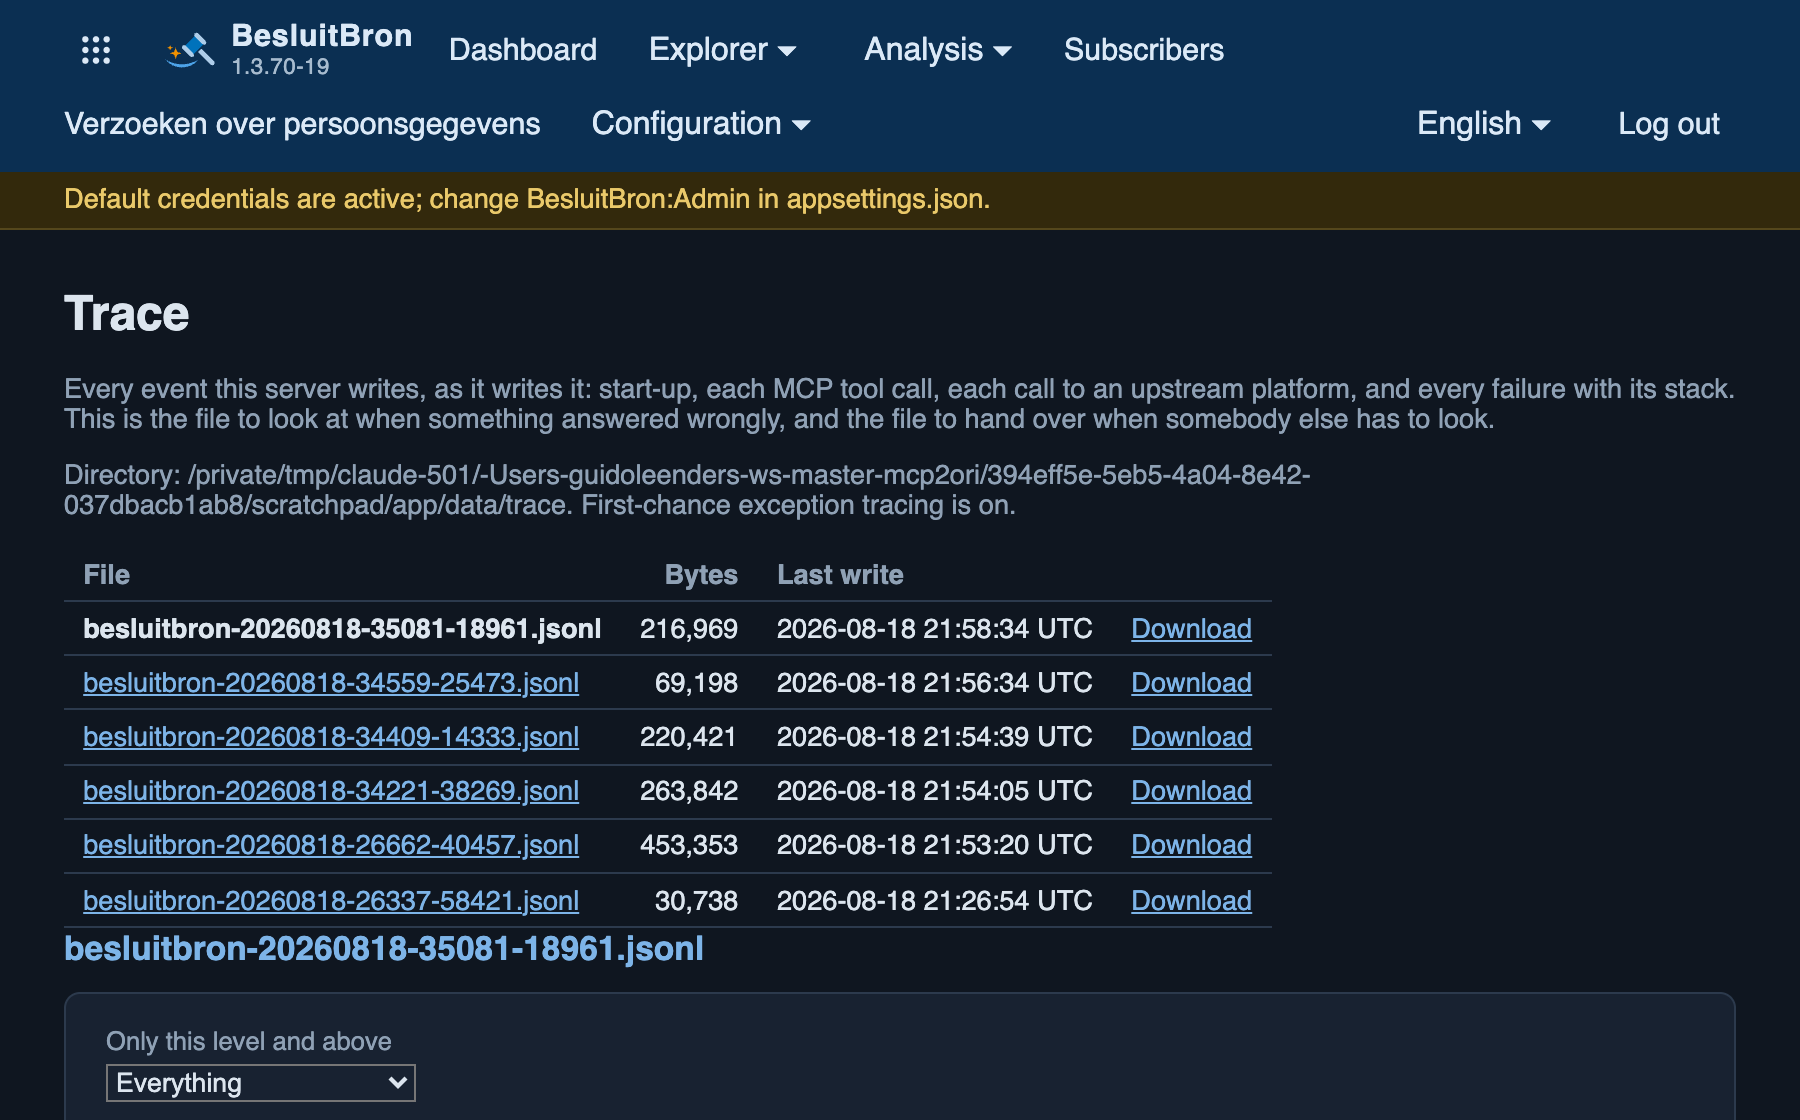Screen dimensions: 1800x1120
Task: Open the Configuration dropdown
Action: [x=701, y=124]
